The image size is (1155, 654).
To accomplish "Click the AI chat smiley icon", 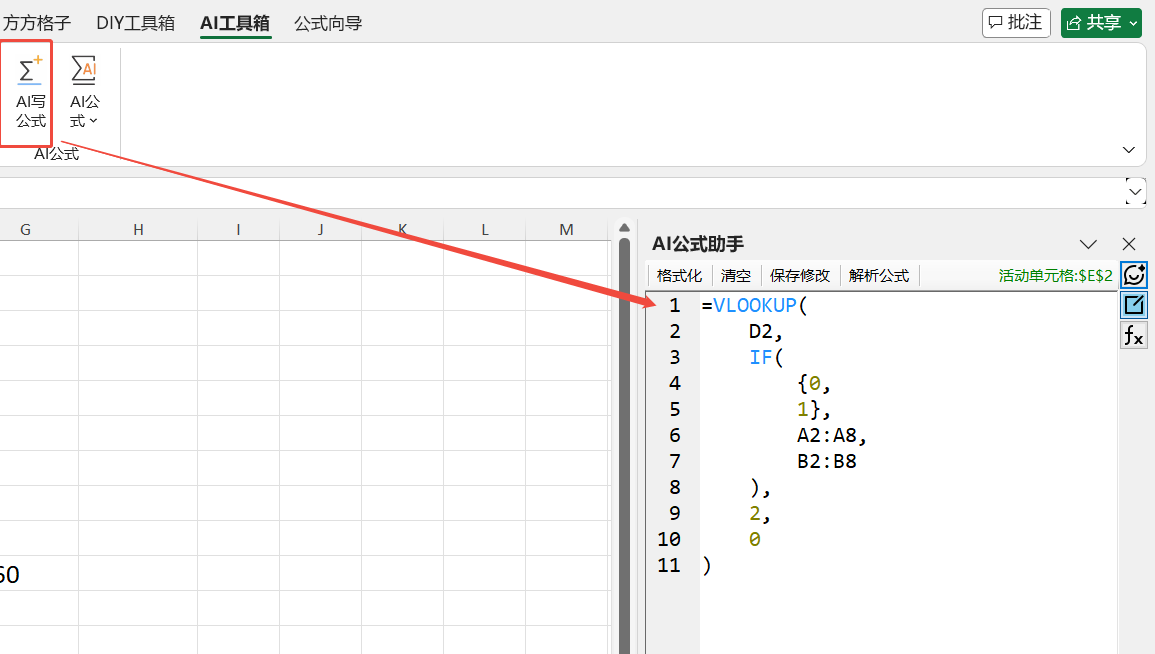I will [1134, 275].
